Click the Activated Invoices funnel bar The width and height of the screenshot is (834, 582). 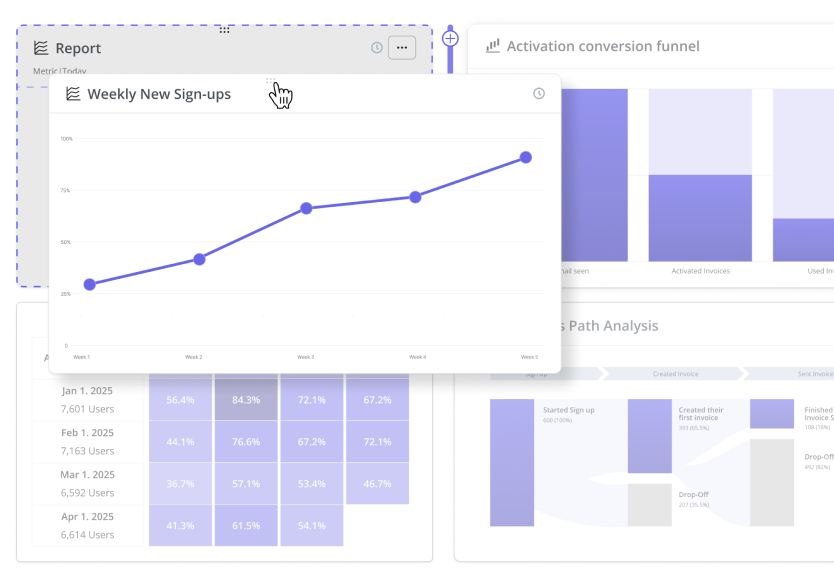pos(701,215)
